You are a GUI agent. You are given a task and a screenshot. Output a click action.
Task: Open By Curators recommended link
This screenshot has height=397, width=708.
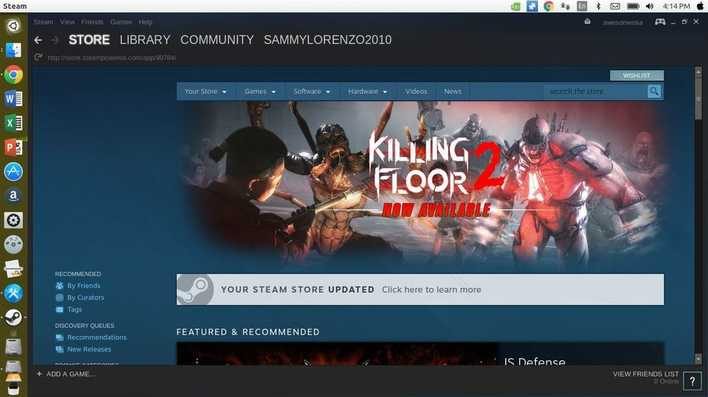[x=85, y=298]
